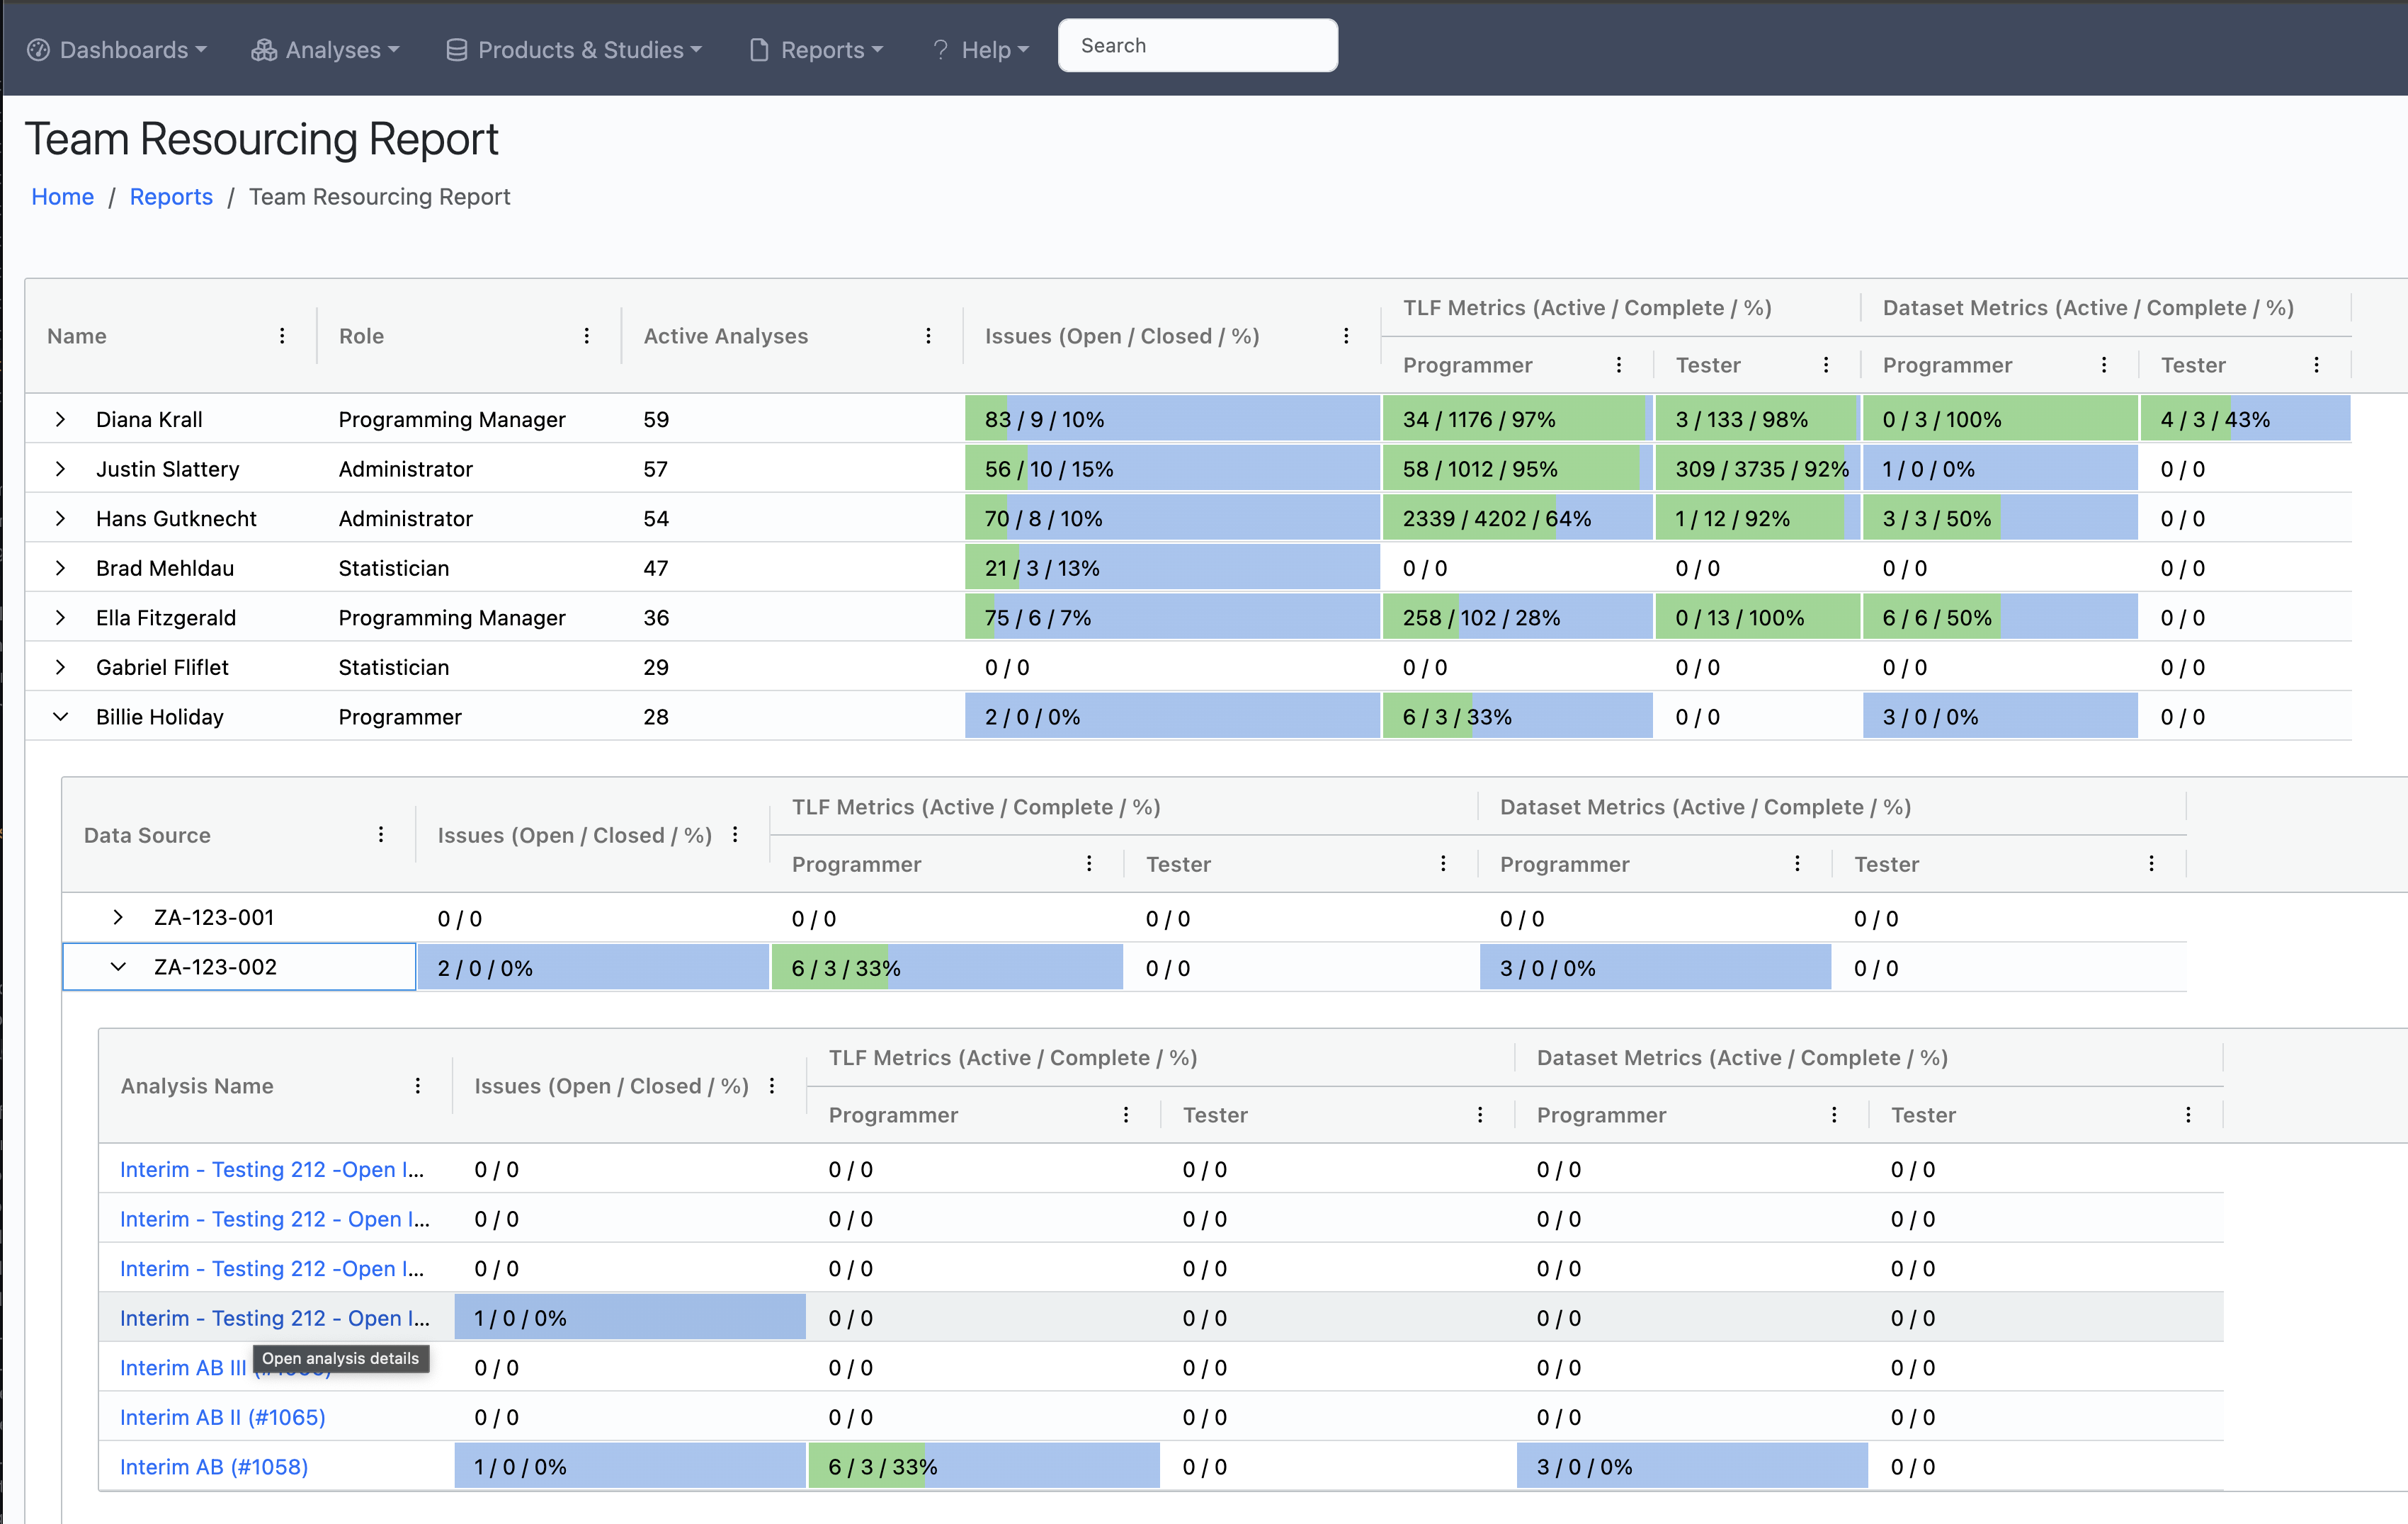
Task: Open the Interim AB II (#1065) analysis
Action: [222, 1416]
